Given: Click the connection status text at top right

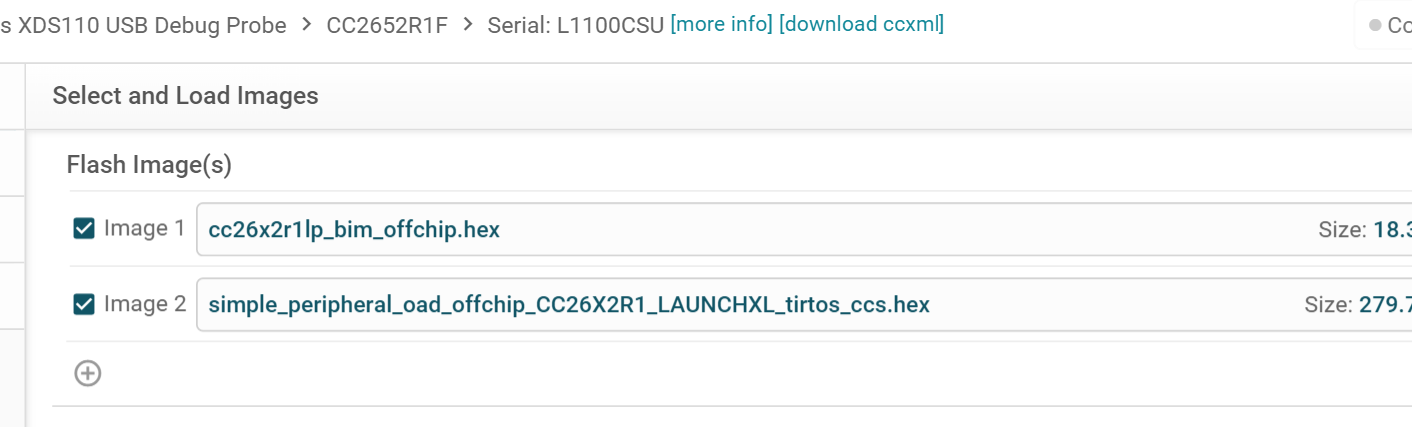Looking at the screenshot, I should tap(1399, 25).
